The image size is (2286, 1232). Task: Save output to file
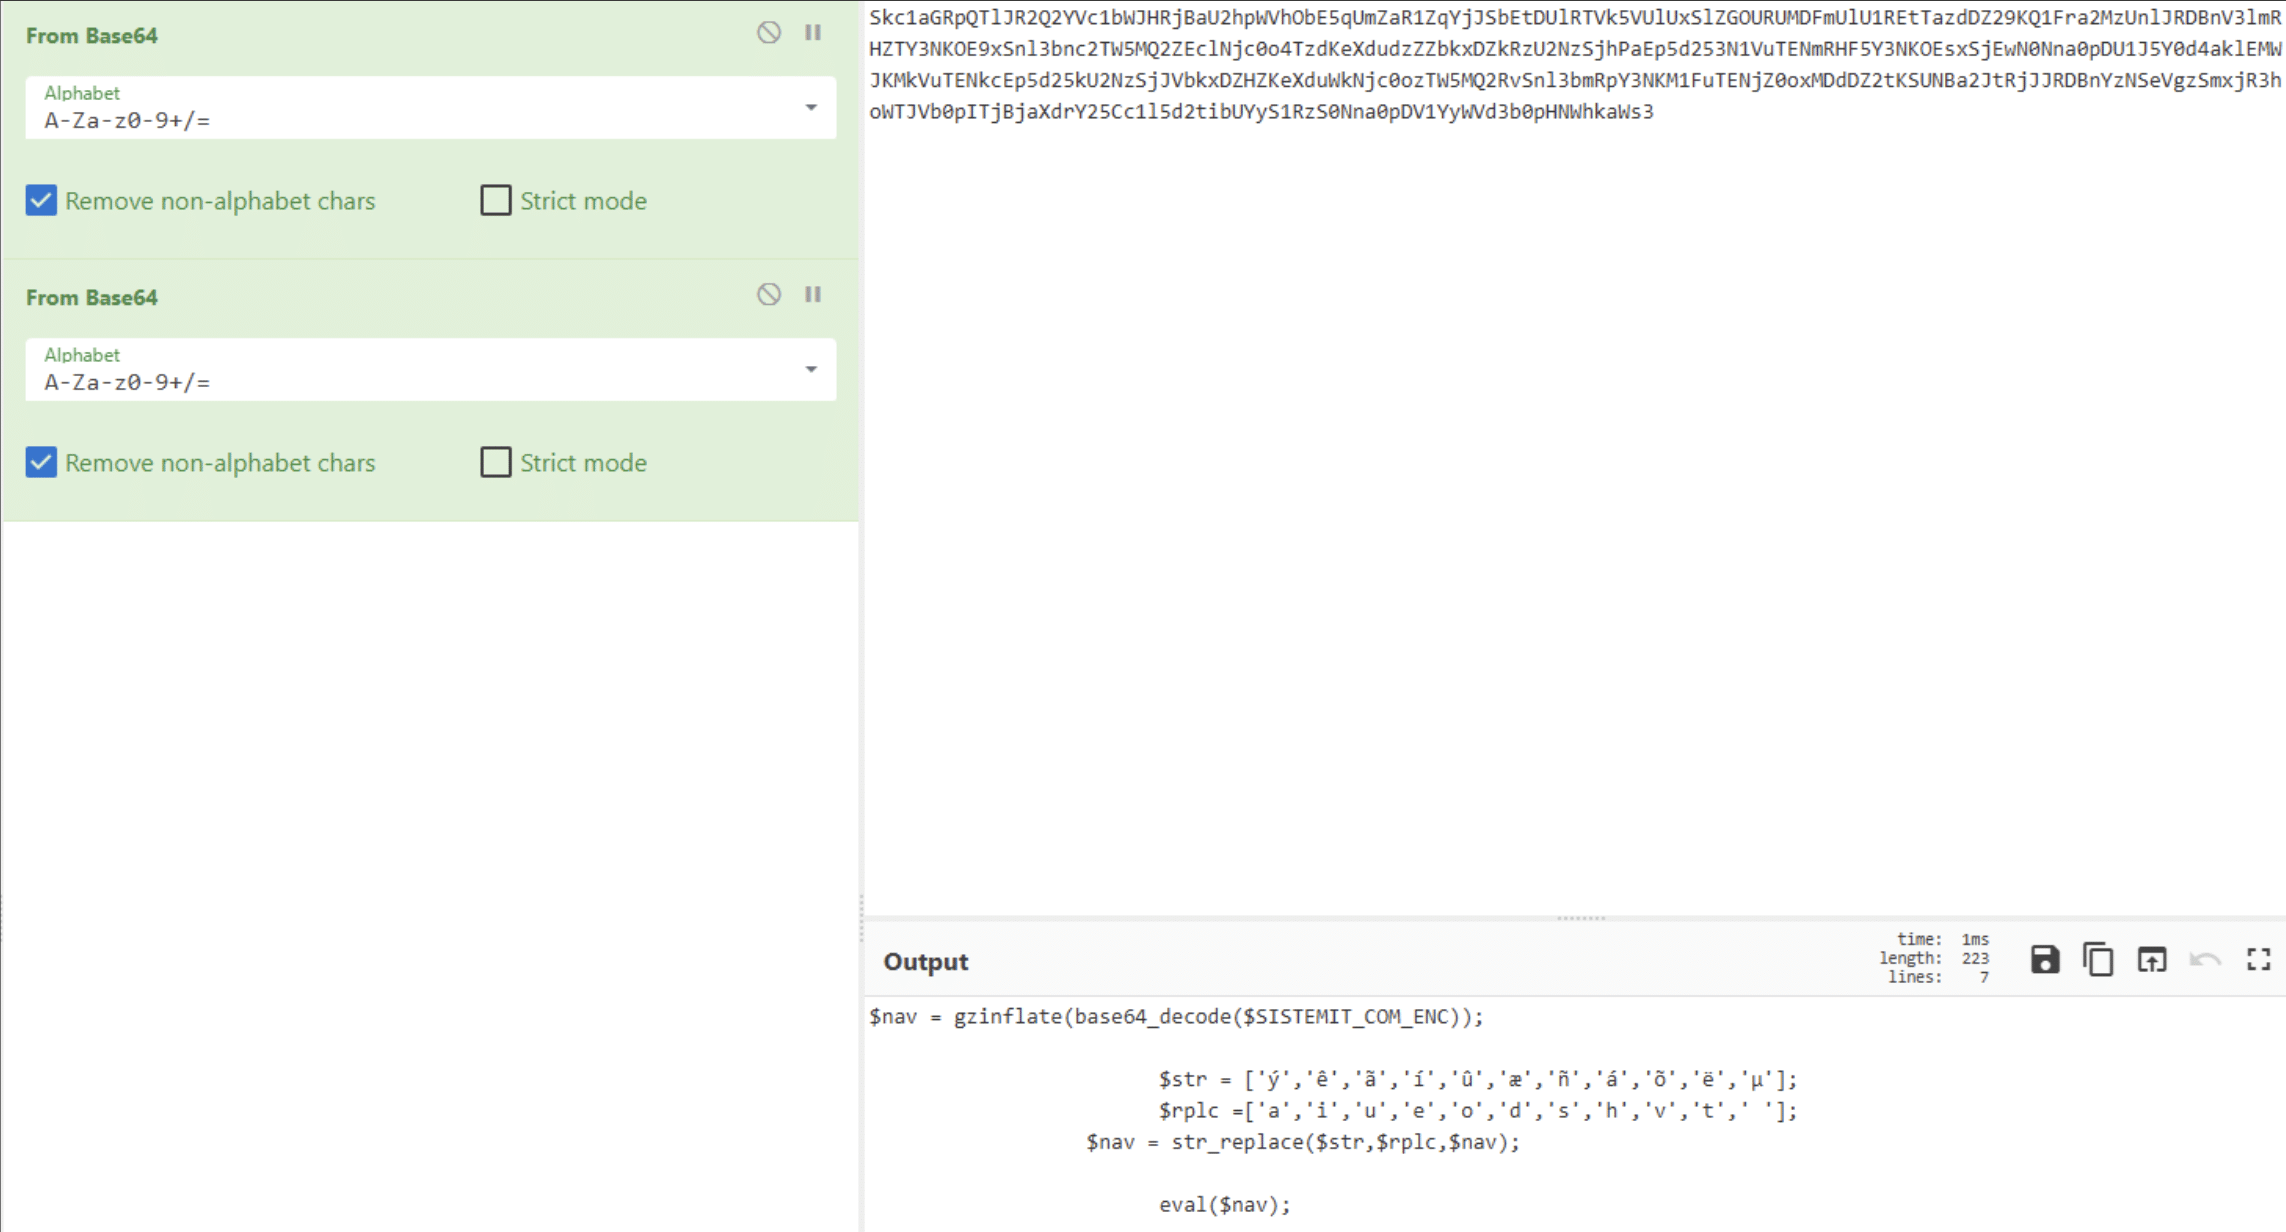pos(2044,960)
